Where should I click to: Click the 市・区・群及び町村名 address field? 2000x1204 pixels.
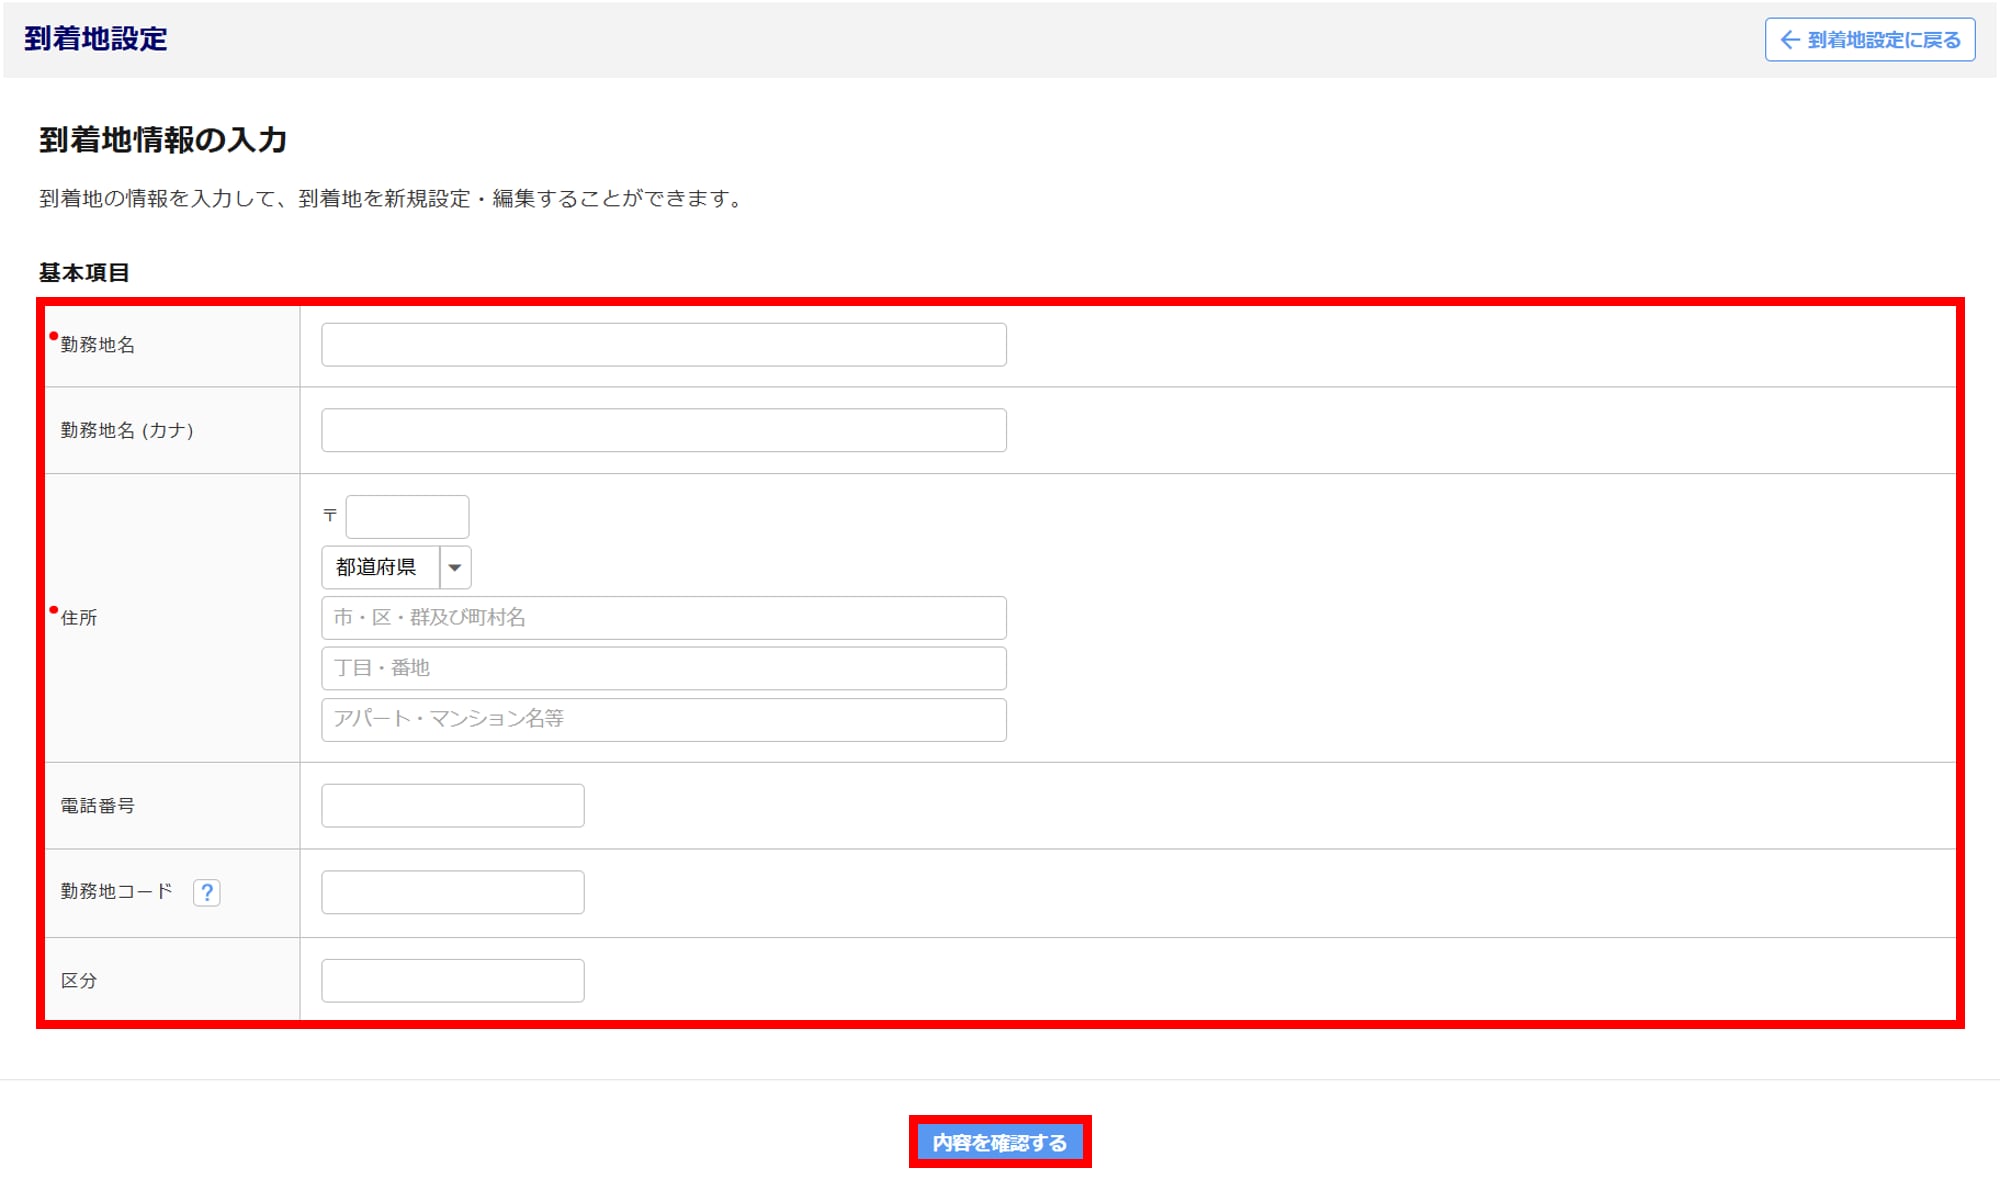(x=663, y=618)
